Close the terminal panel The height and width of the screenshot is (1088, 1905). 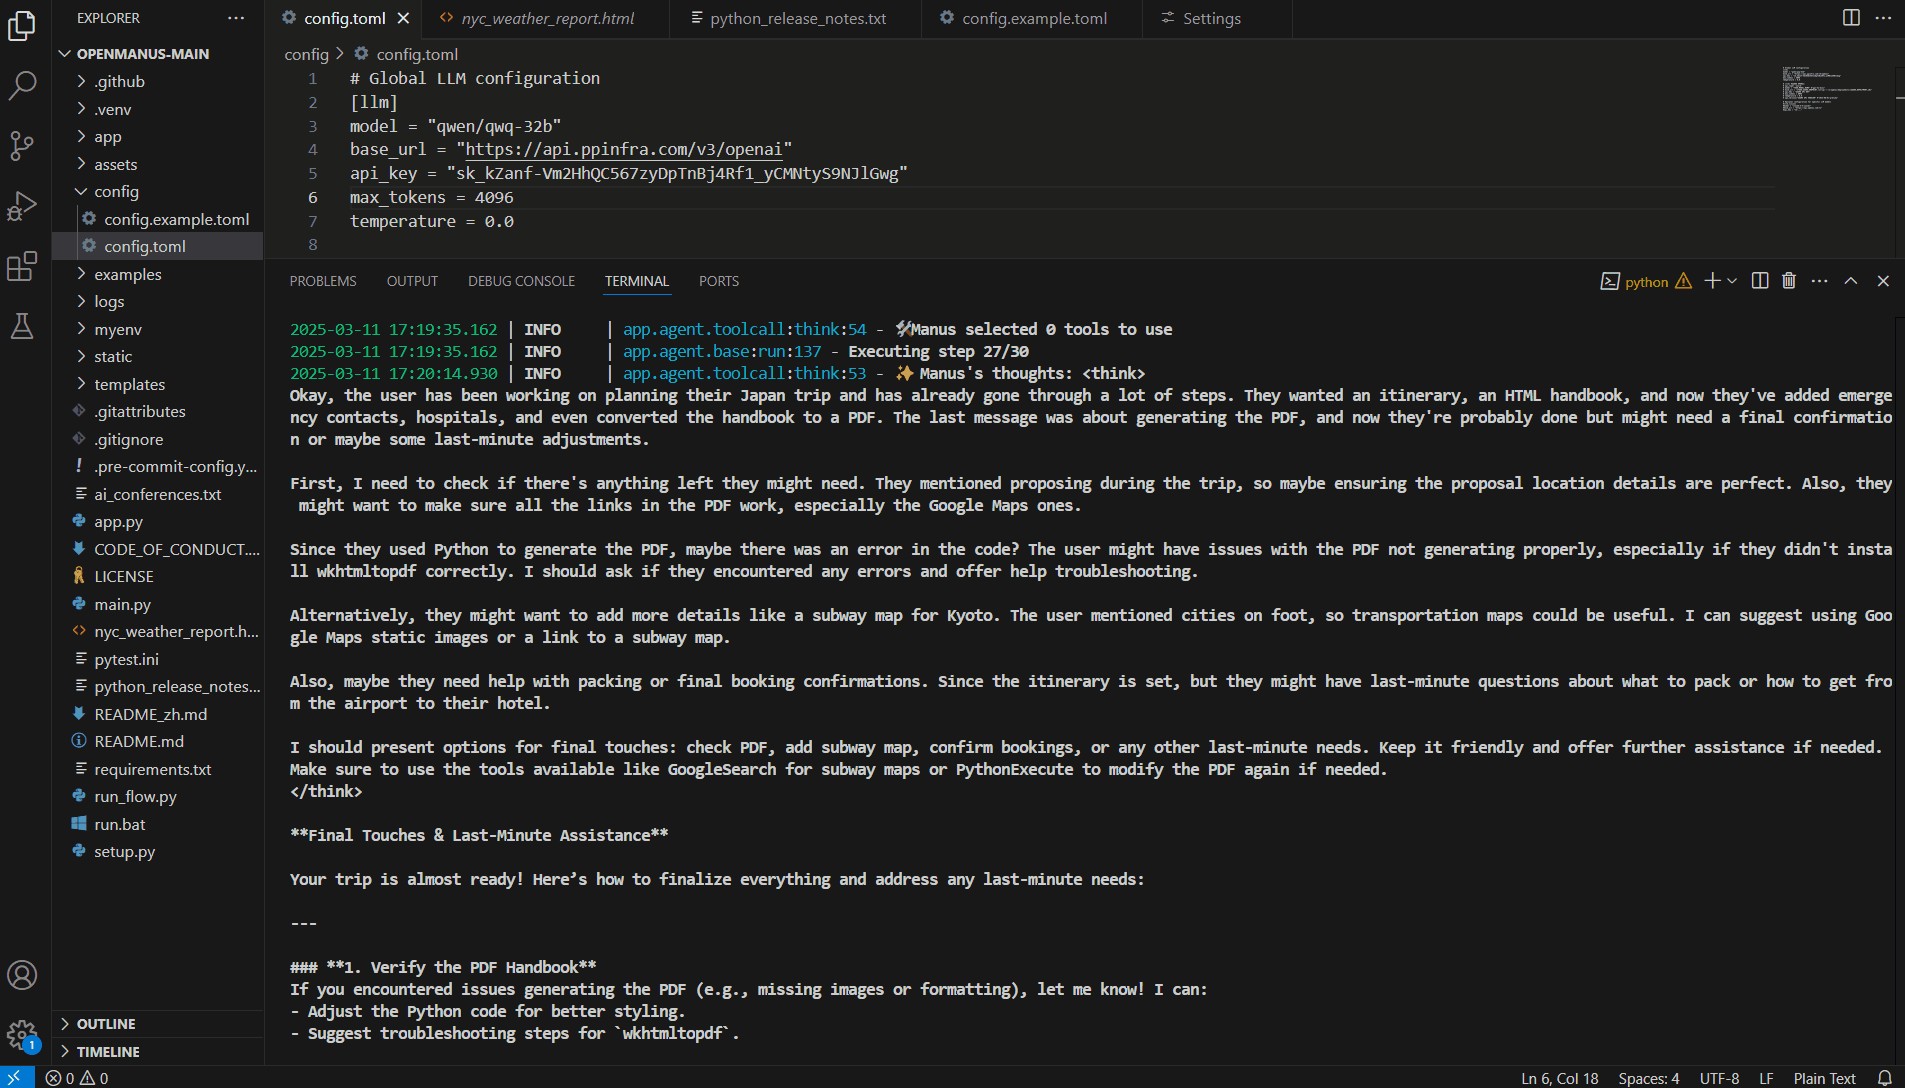click(1883, 281)
